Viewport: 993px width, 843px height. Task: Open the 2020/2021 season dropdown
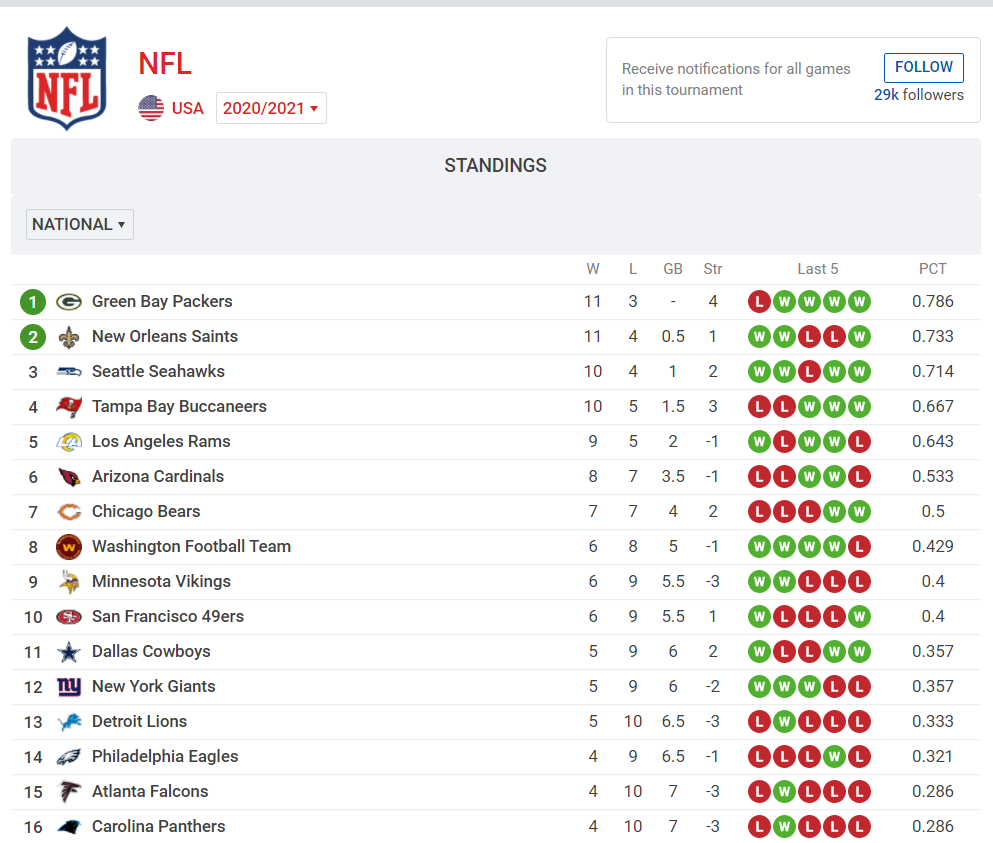tap(271, 108)
